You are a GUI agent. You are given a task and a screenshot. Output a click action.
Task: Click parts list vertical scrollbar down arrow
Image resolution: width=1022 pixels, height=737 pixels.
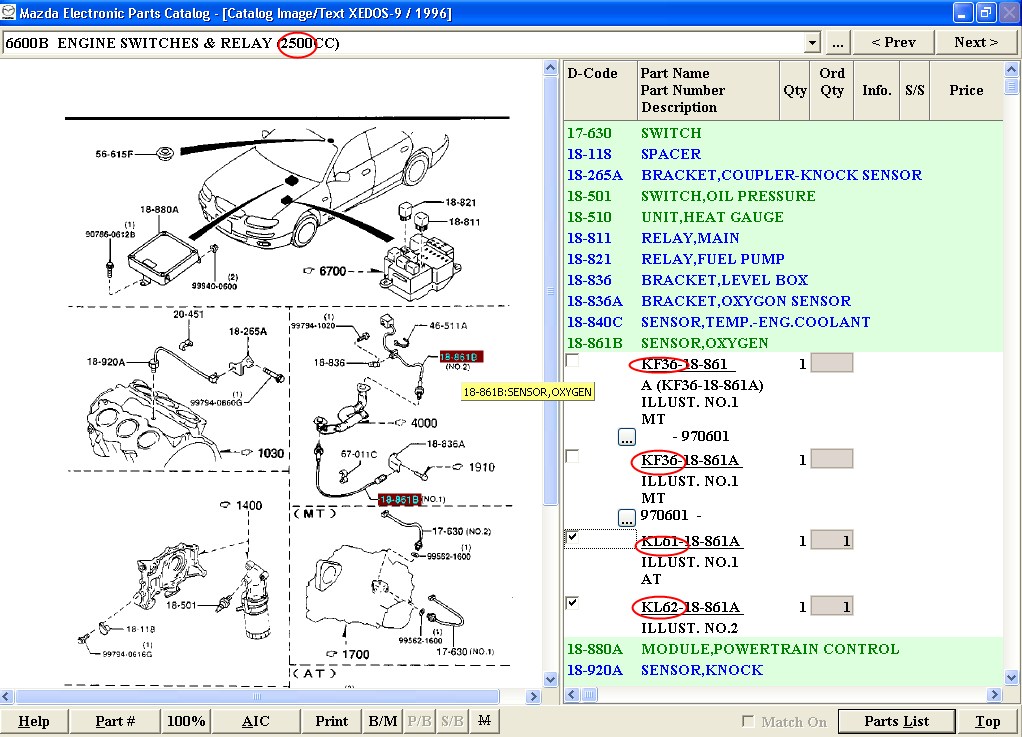point(1011,678)
